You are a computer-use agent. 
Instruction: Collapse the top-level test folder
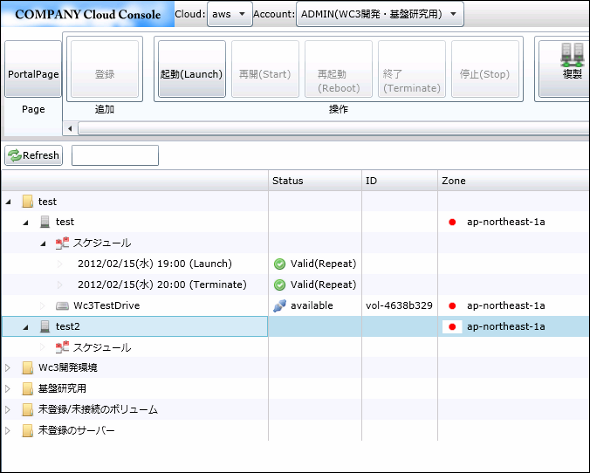click(x=8, y=202)
